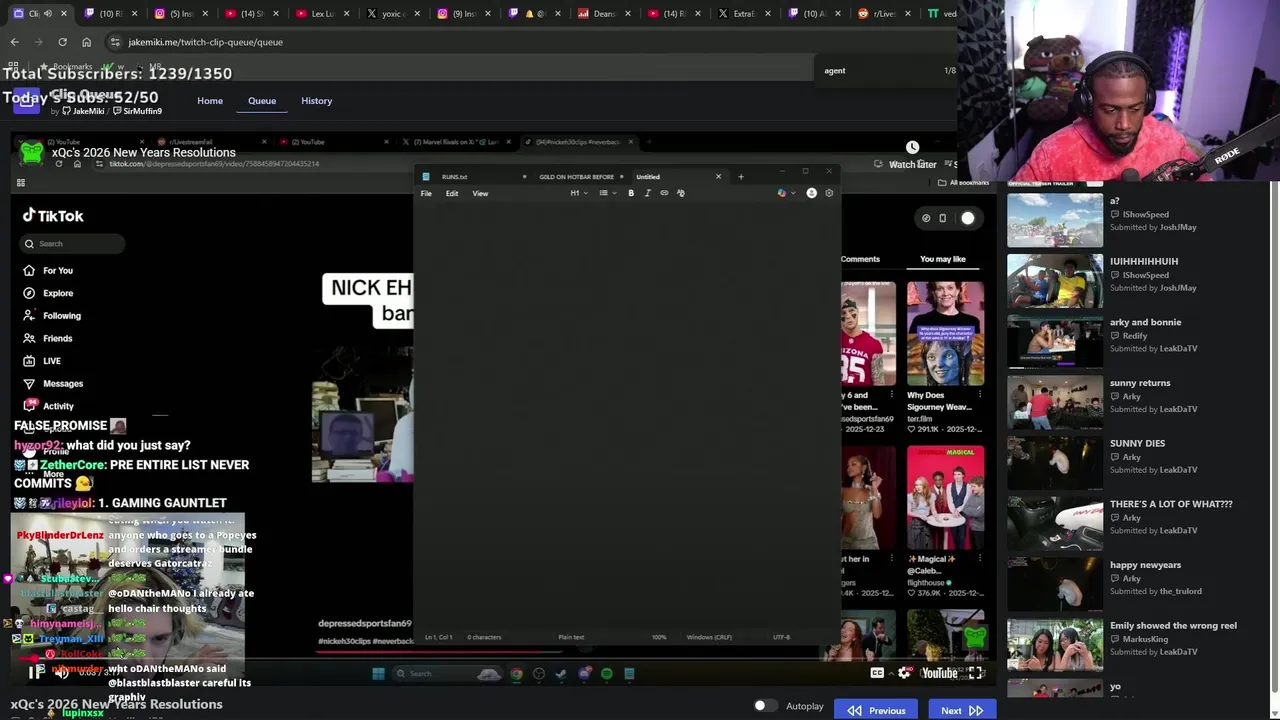Screen dimensions: 1280x720
Task: Open Notepad settings gear
Action: (x=829, y=193)
